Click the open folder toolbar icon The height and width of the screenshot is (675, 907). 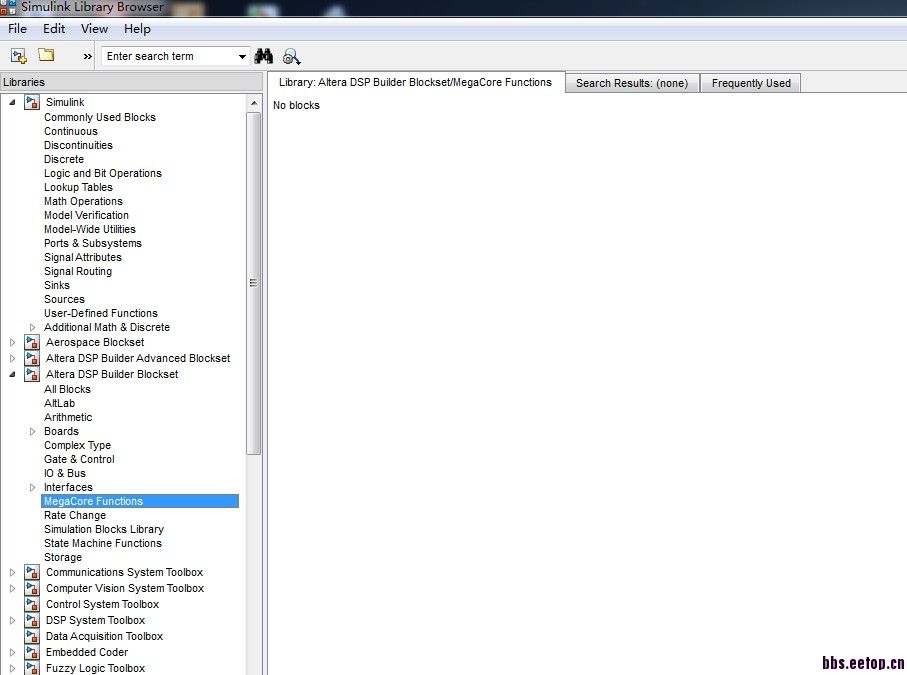pyautogui.click(x=46, y=55)
